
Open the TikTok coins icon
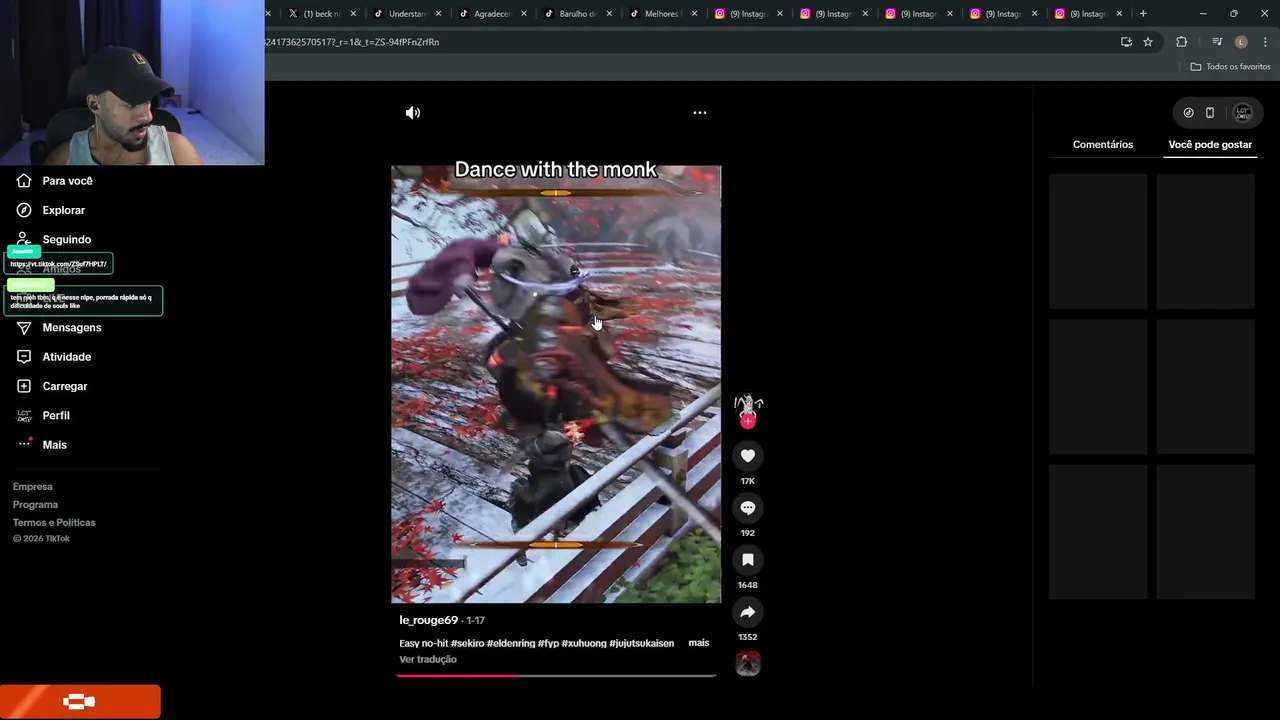[x=1188, y=113]
